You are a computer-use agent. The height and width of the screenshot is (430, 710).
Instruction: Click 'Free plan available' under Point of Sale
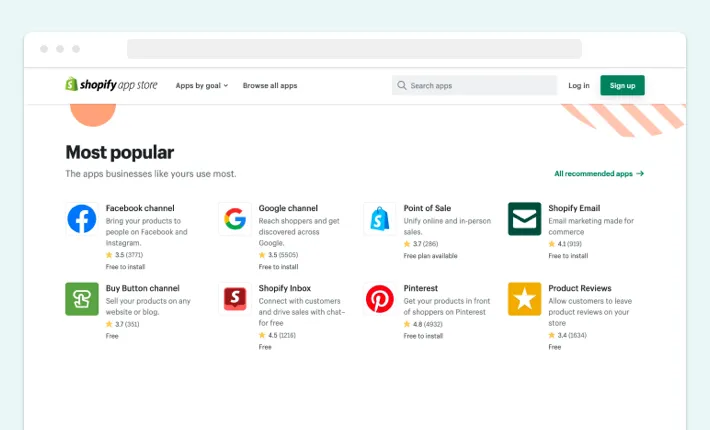[x=431, y=256]
